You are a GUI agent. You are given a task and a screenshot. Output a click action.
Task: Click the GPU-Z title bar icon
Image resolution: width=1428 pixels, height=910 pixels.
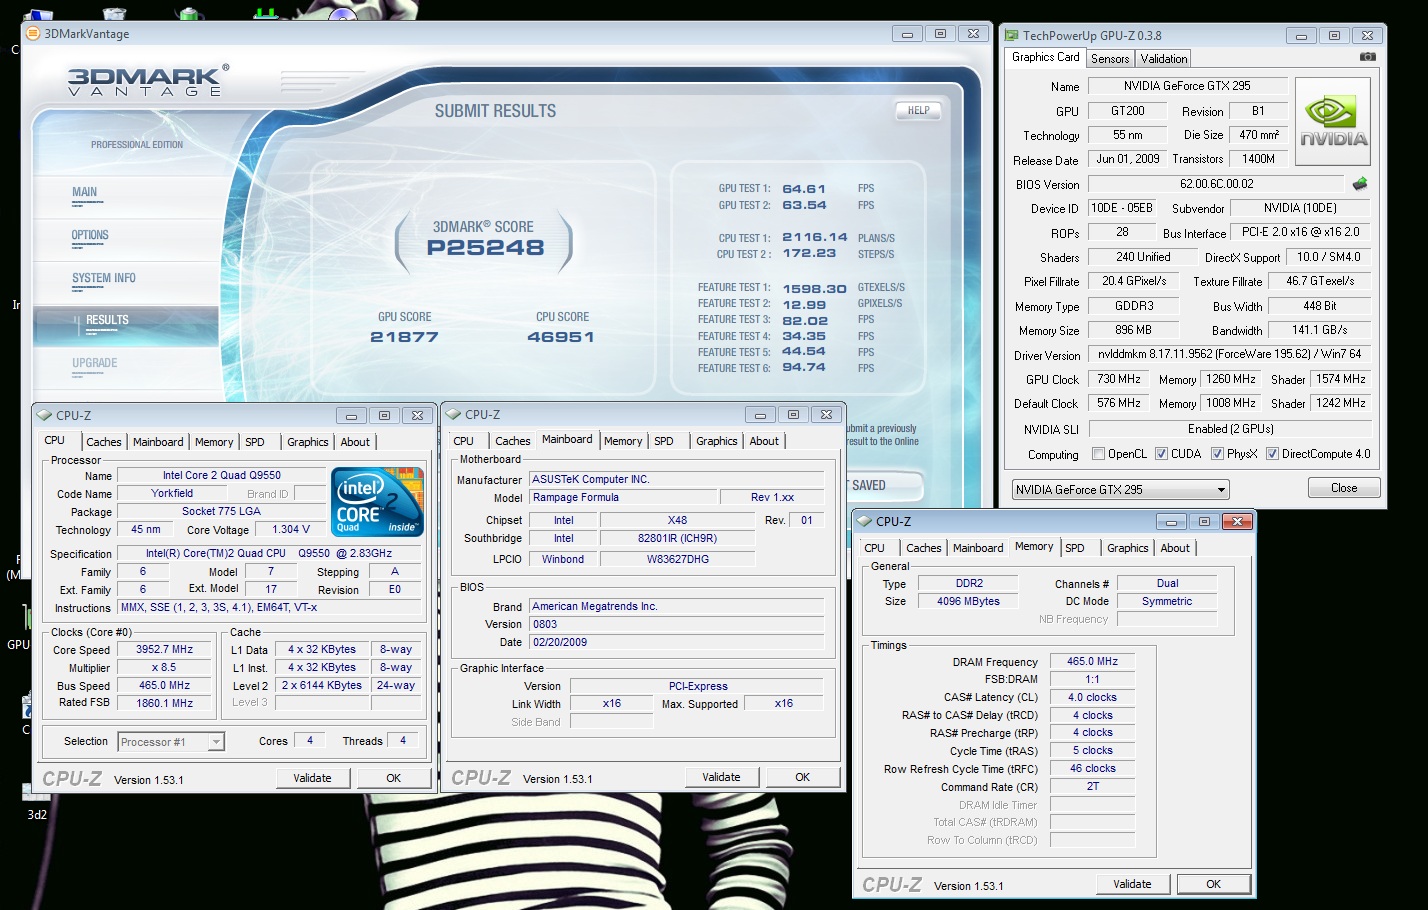(x=1012, y=35)
